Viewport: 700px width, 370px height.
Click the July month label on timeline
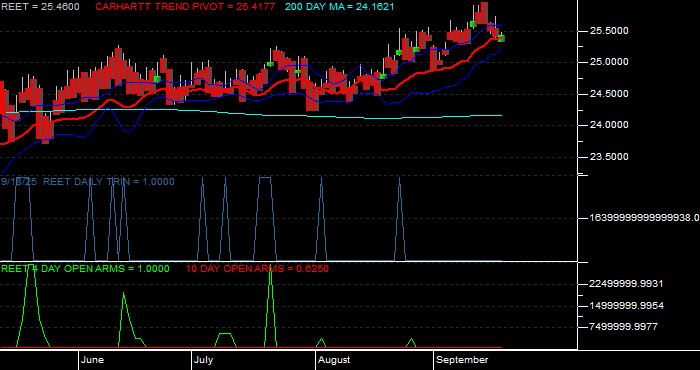pos(205,360)
